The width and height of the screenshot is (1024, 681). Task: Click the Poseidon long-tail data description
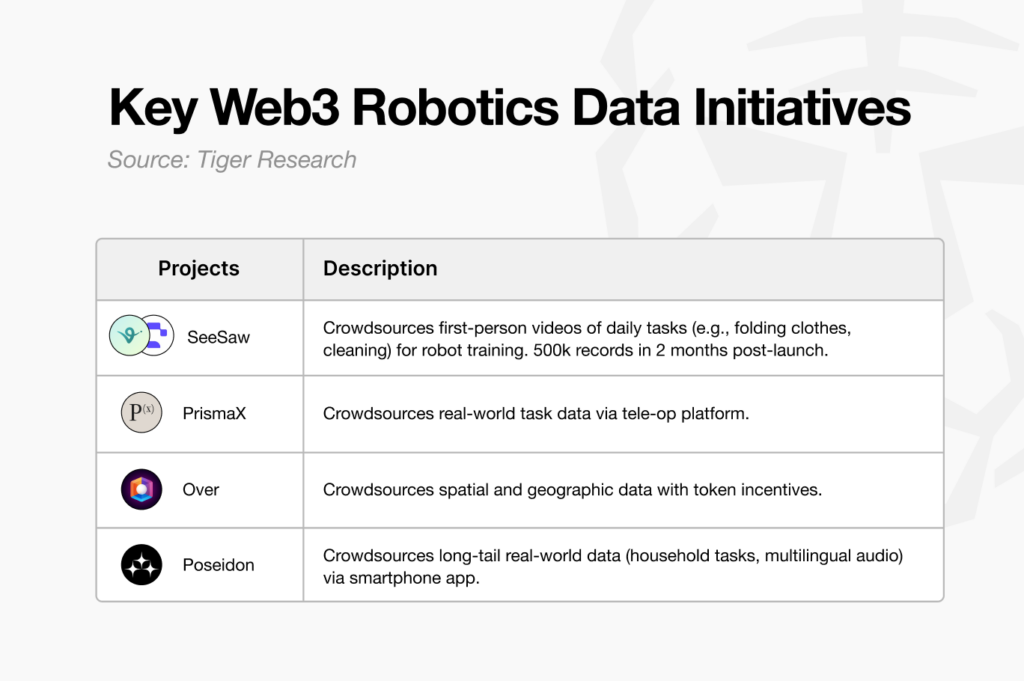(613, 566)
